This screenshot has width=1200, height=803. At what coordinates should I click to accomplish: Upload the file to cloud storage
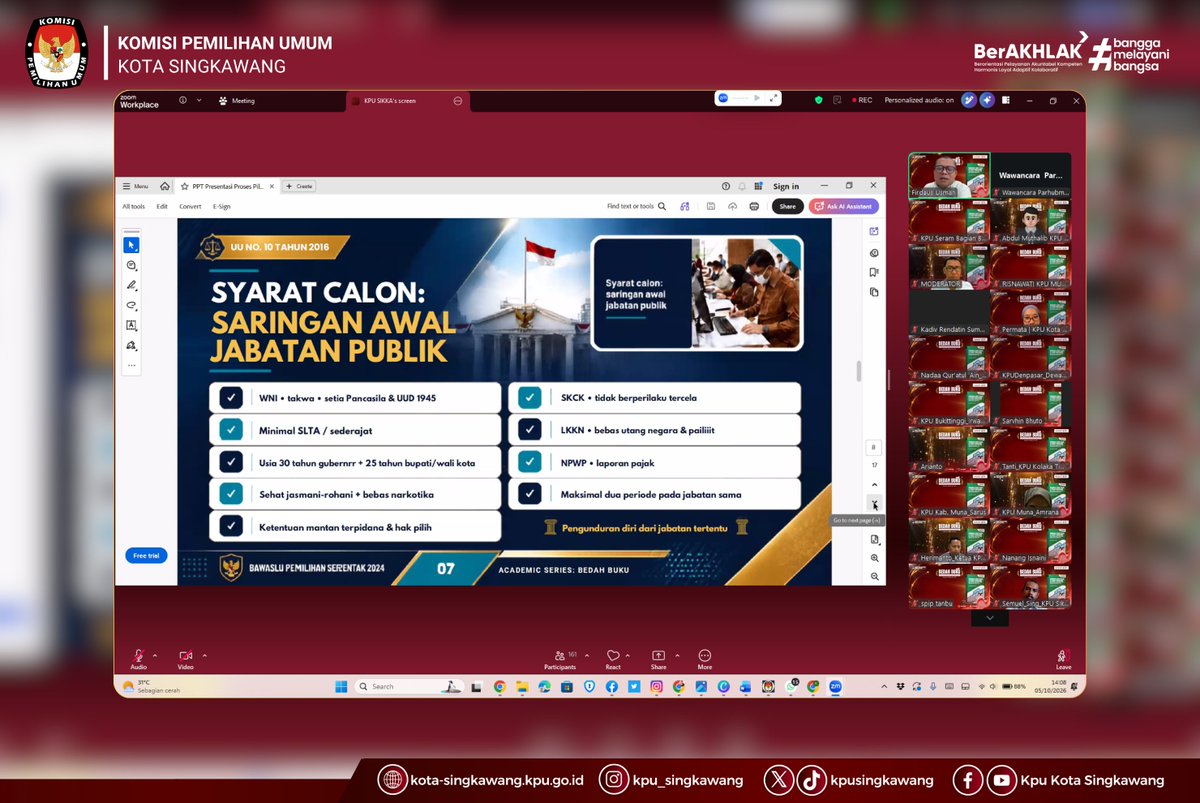(732, 206)
